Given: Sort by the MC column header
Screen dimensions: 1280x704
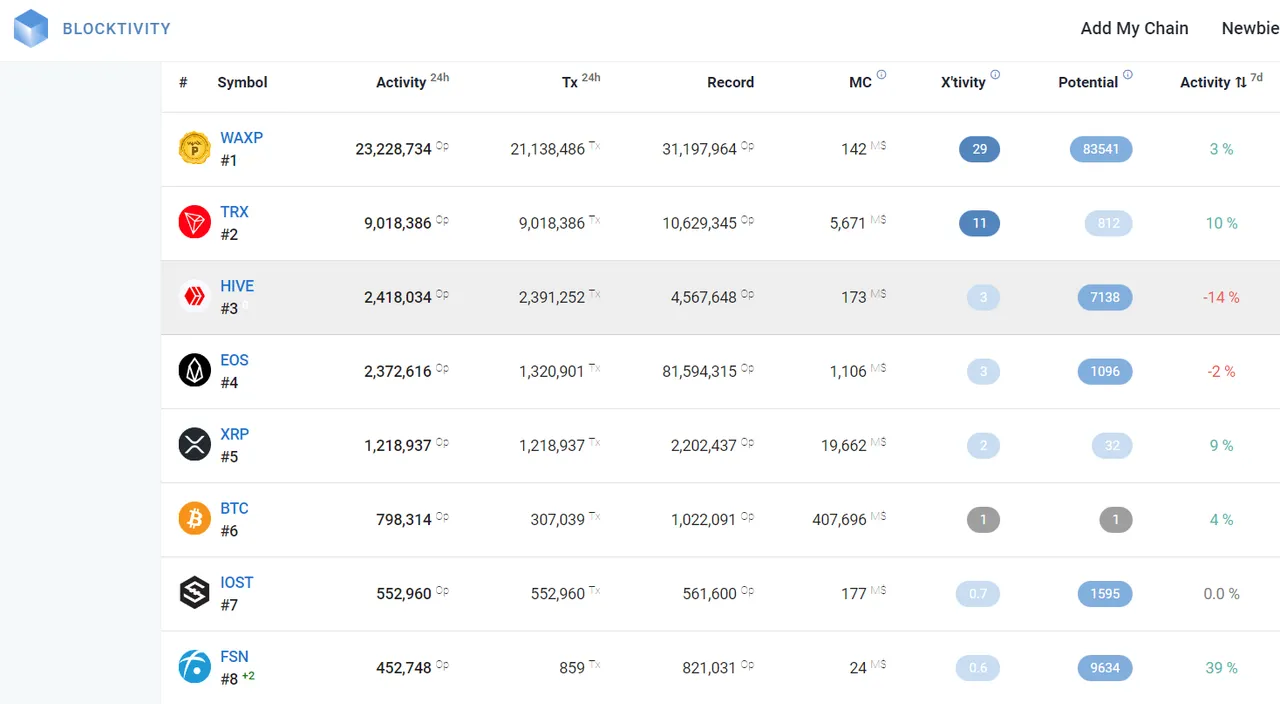Looking at the screenshot, I should point(861,82).
